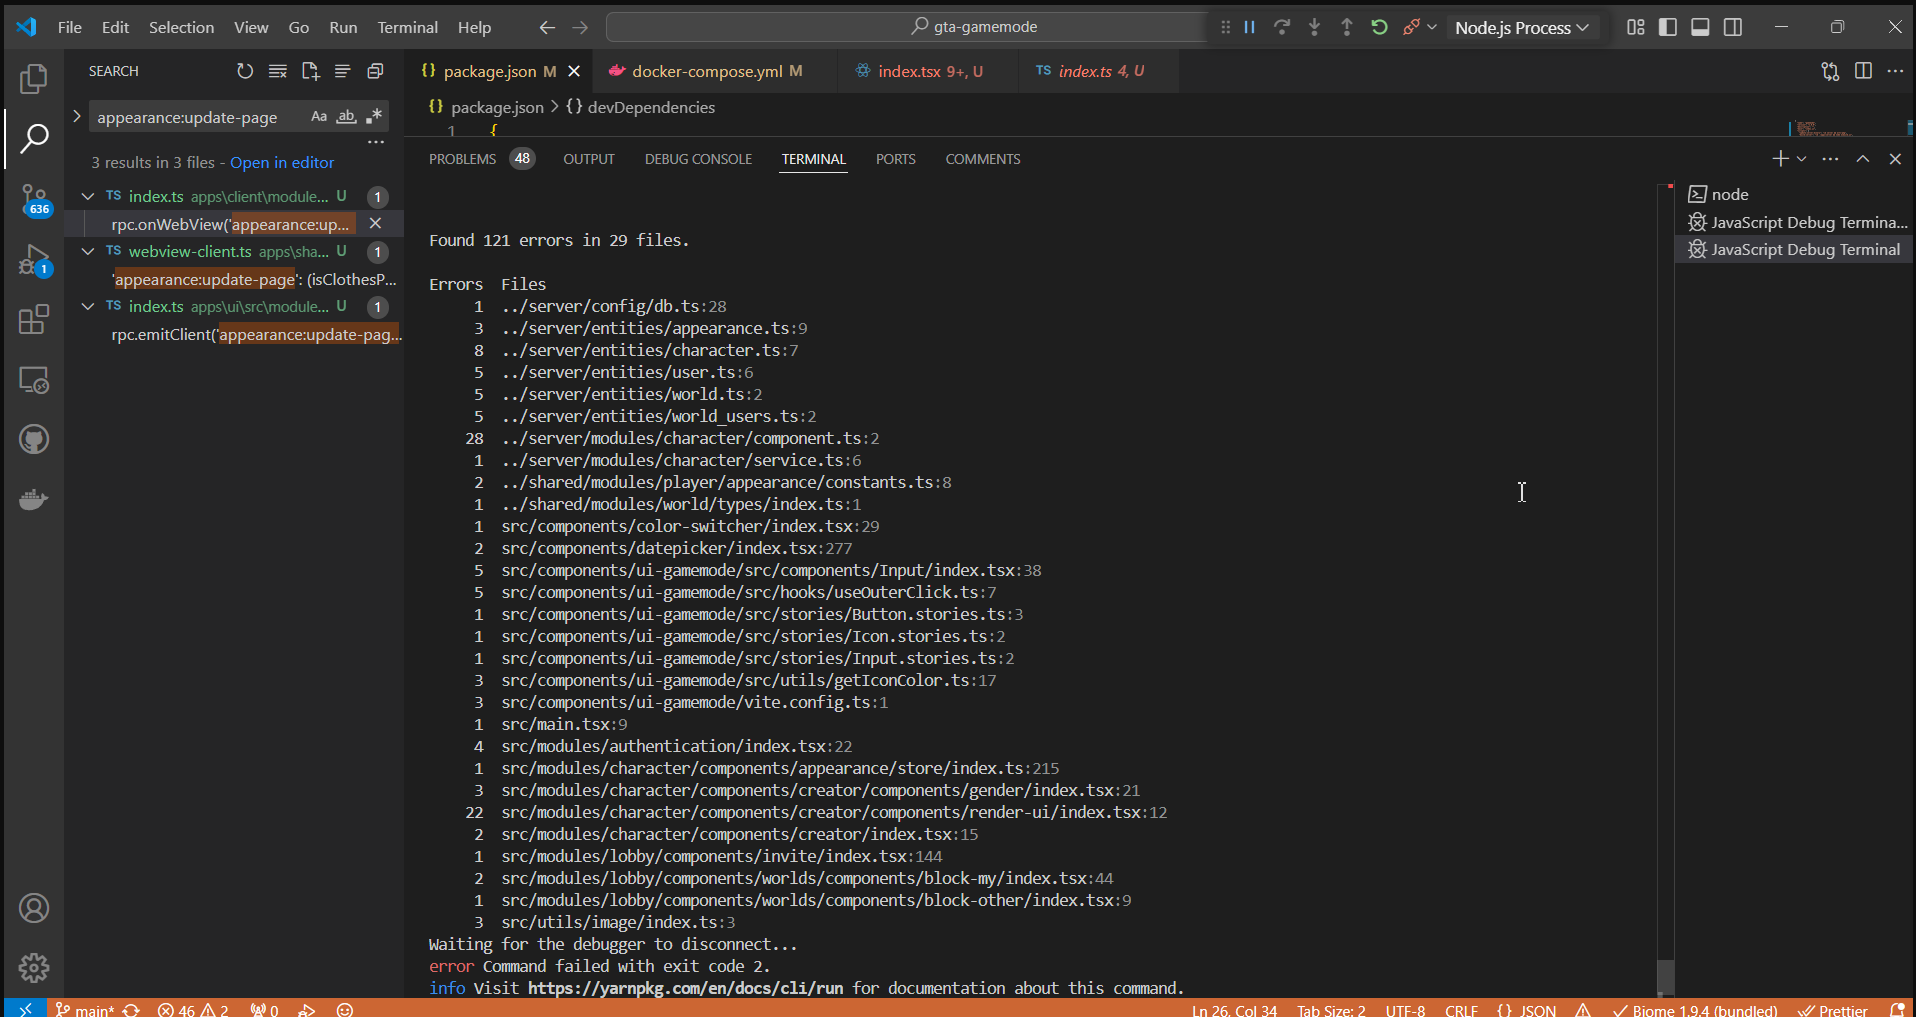Open launch profile dropdown next to new terminal
1916x1017 pixels.
[x=1802, y=159]
